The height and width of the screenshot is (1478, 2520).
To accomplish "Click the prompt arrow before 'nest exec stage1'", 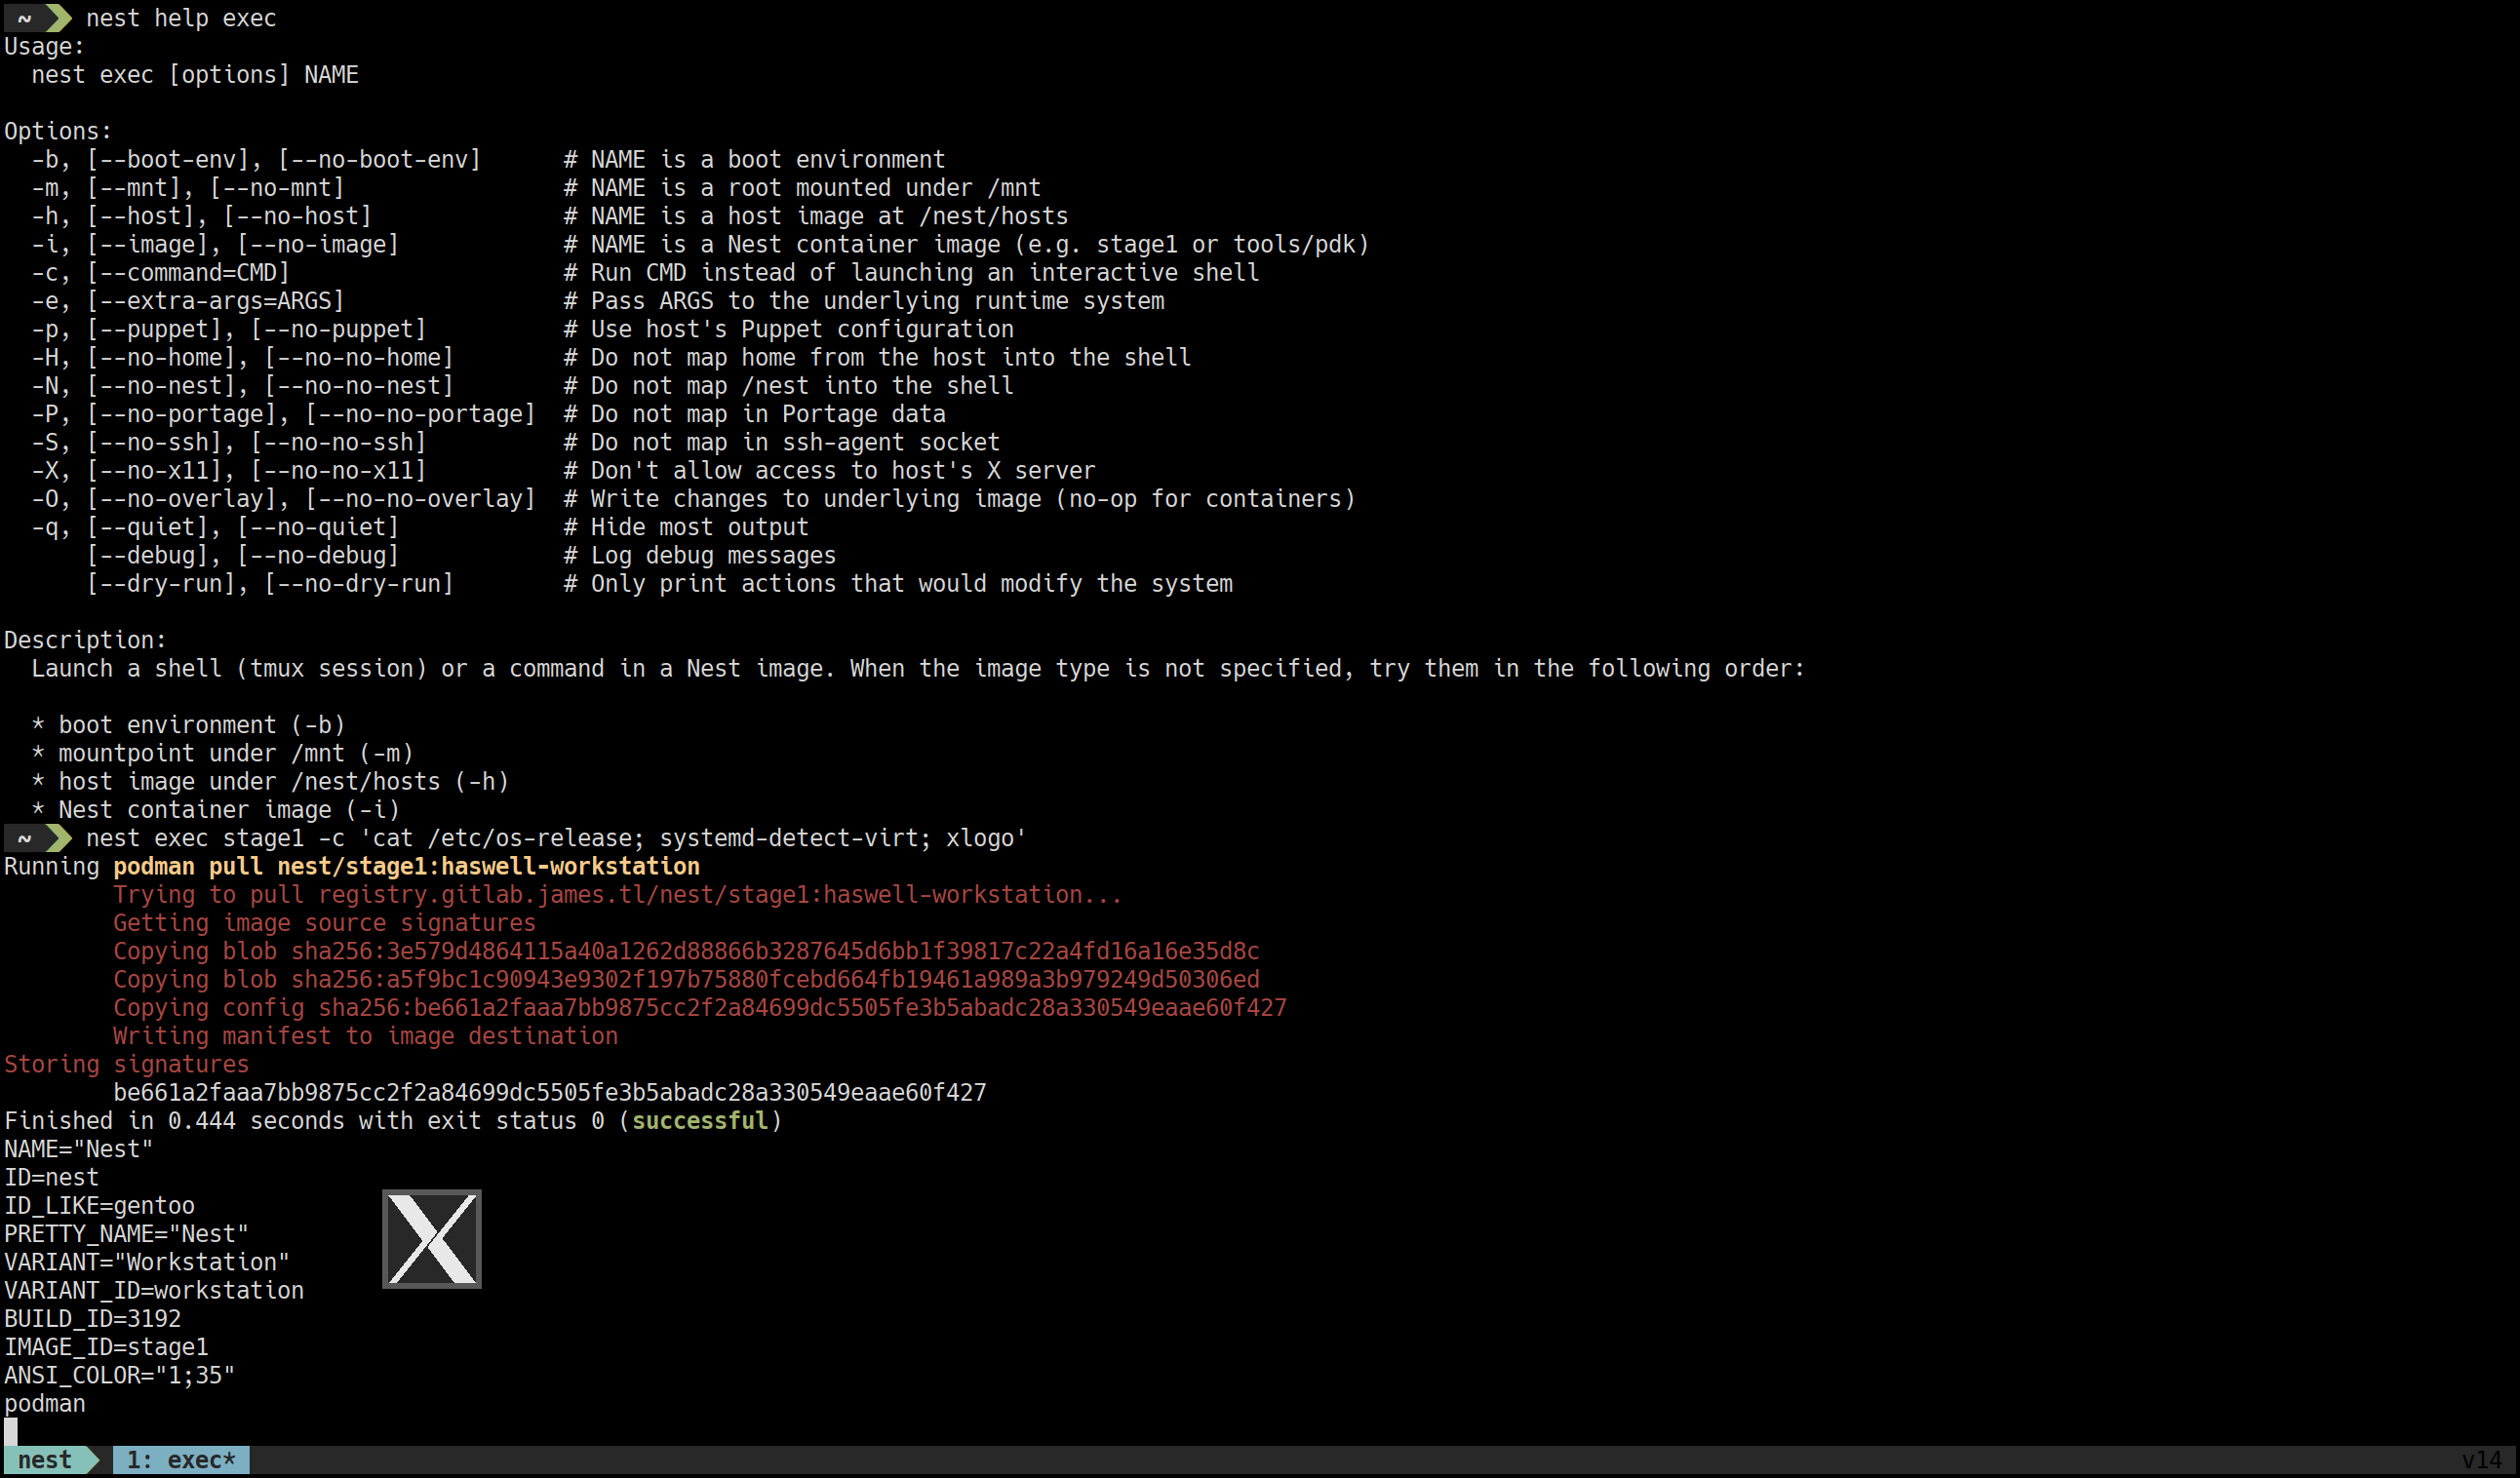I will [x=59, y=838].
